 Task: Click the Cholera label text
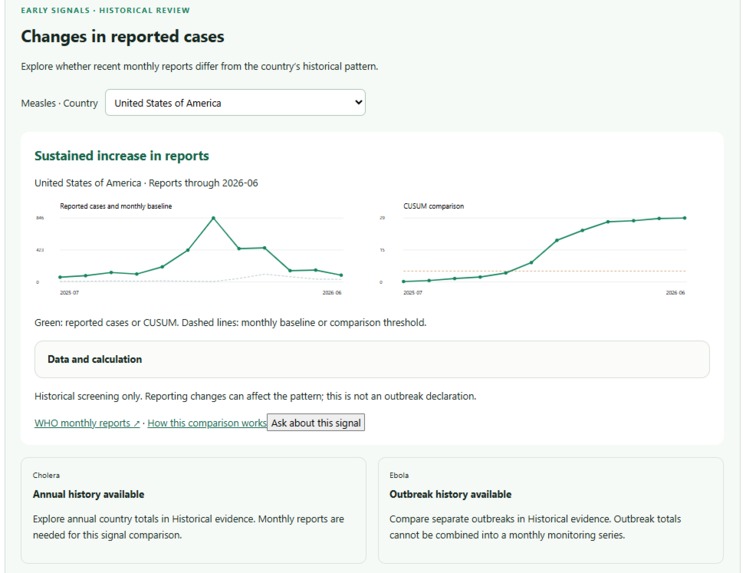(46, 475)
